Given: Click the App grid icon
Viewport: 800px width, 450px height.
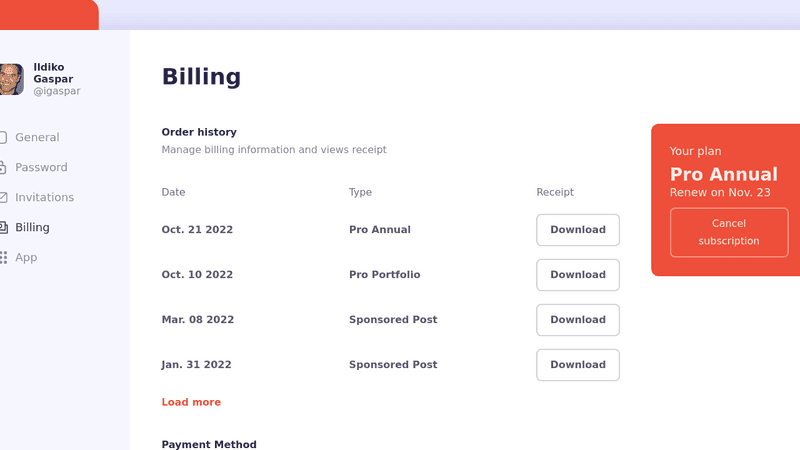Looking at the screenshot, I should tap(3, 257).
